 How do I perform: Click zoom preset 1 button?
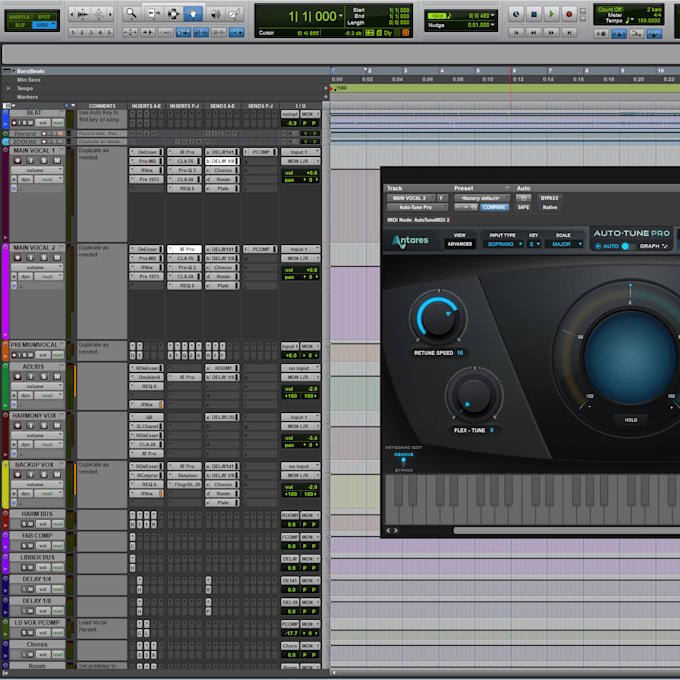[x=73, y=33]
